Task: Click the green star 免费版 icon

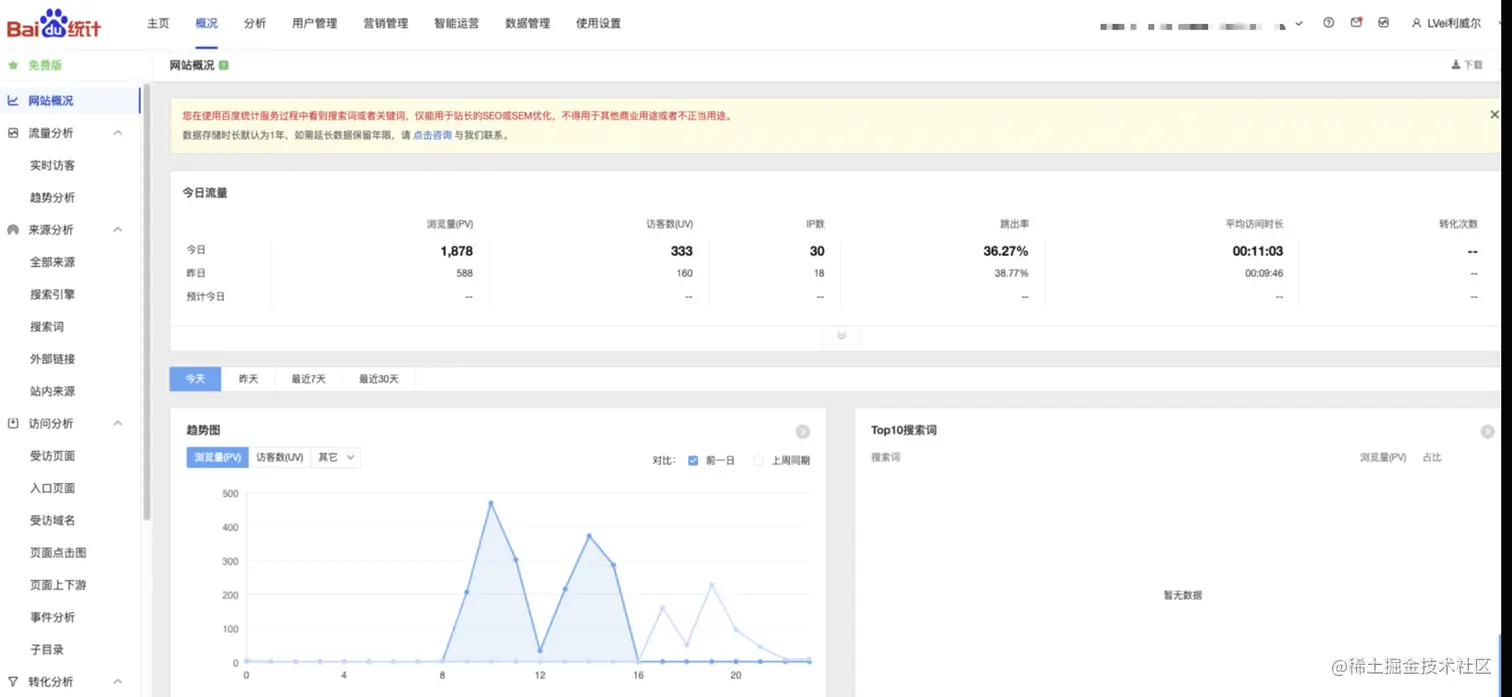Action: 14,65
